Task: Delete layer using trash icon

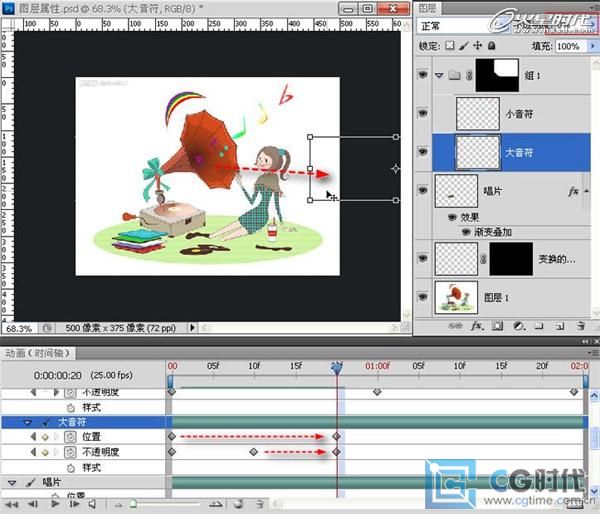Action: click(580, 326)
